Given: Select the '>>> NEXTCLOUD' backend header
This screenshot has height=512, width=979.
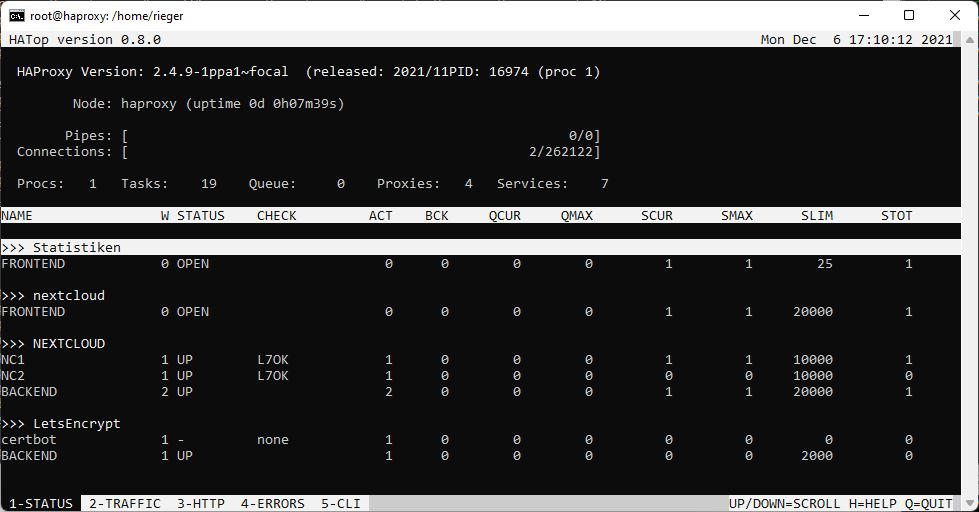Looking at the screenshot, I should click(x=53, y=343).
